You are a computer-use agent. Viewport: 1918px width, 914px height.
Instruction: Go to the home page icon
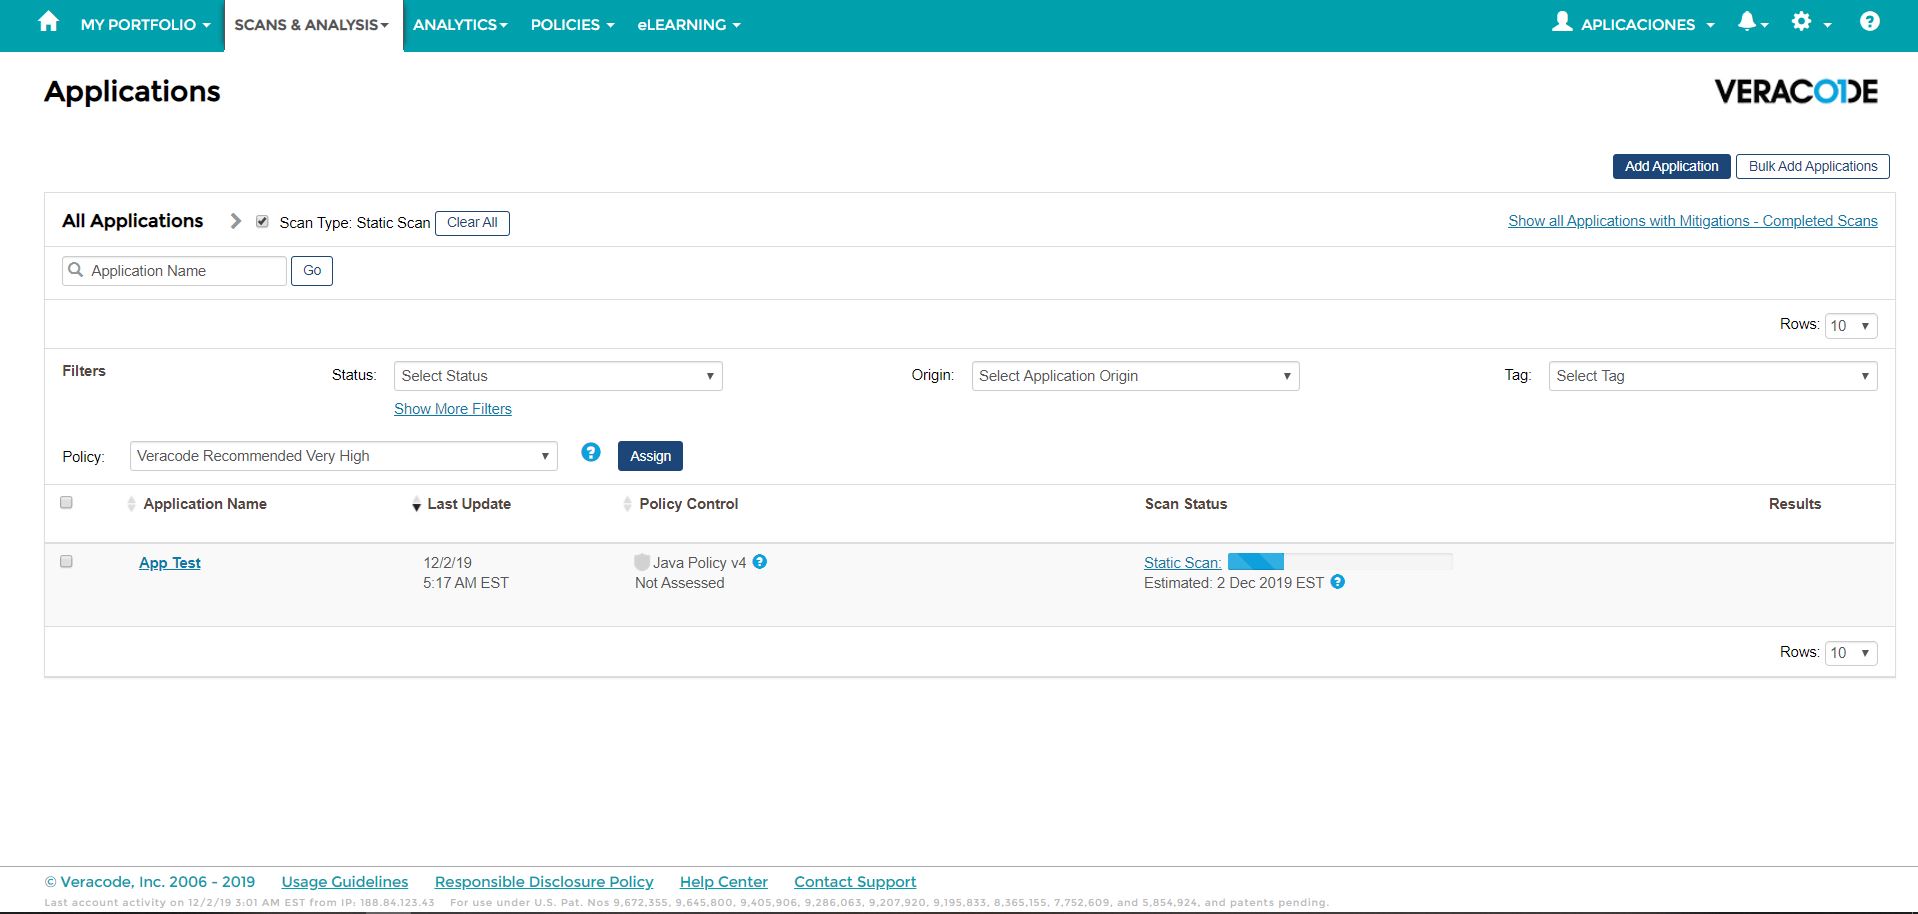coord(48,22)
